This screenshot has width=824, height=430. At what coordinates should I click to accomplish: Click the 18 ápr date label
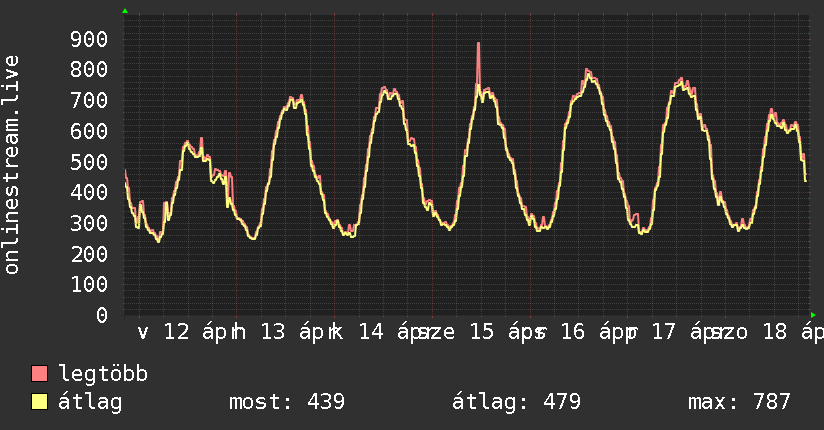[793, 332]
